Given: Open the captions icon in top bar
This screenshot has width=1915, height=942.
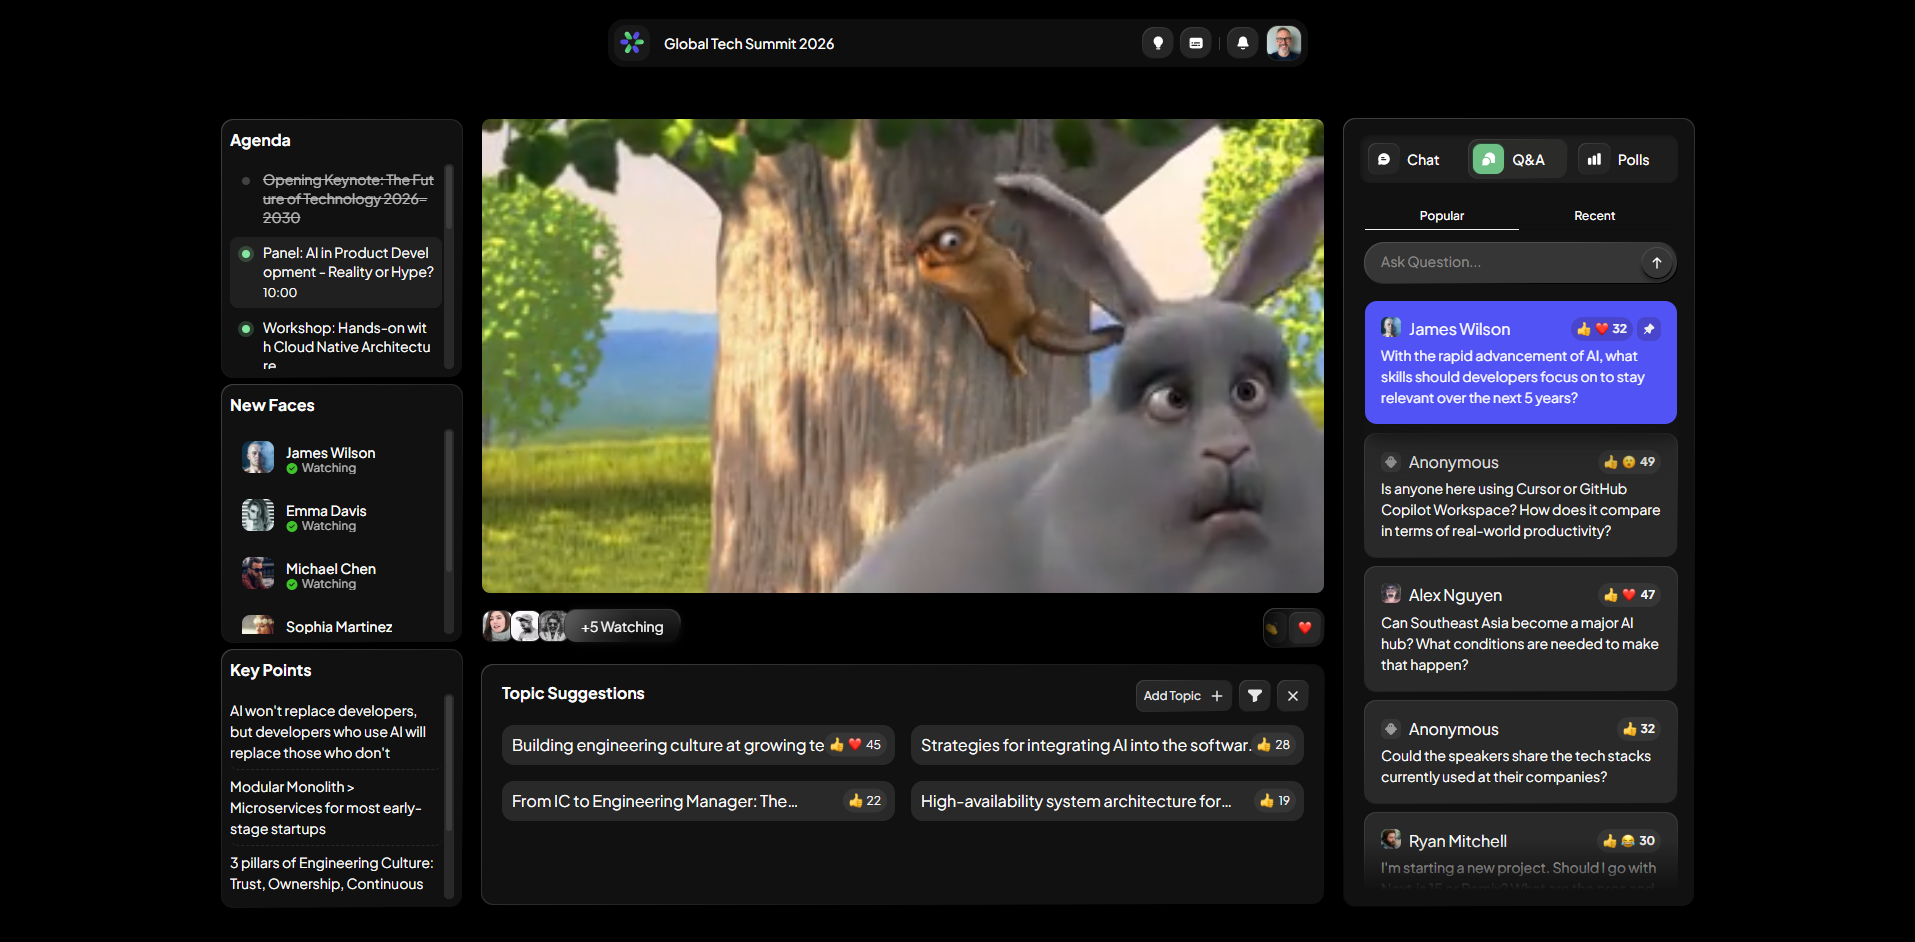Looking at the screenshot, I should (1195, 43).
